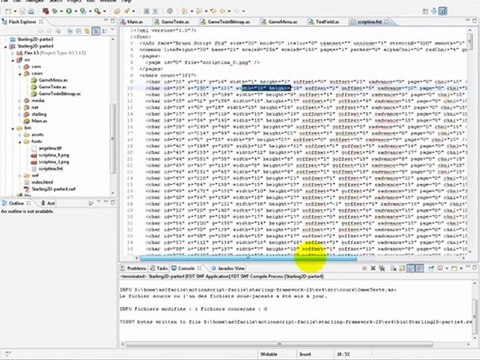Select scriptina.fnt in the fonts folder
The height and width of the screenshot is (360, 480).
click(x=50, y=169)
